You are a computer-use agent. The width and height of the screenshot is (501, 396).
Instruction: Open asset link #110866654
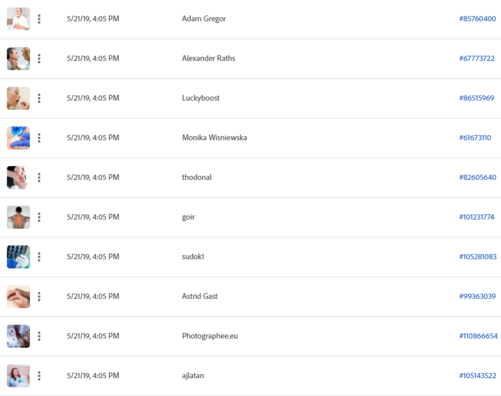[x=478, y=336]
